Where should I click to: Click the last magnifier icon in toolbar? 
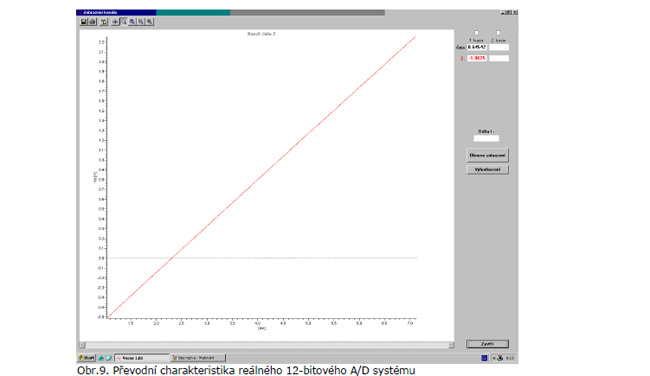coord(150,22)
